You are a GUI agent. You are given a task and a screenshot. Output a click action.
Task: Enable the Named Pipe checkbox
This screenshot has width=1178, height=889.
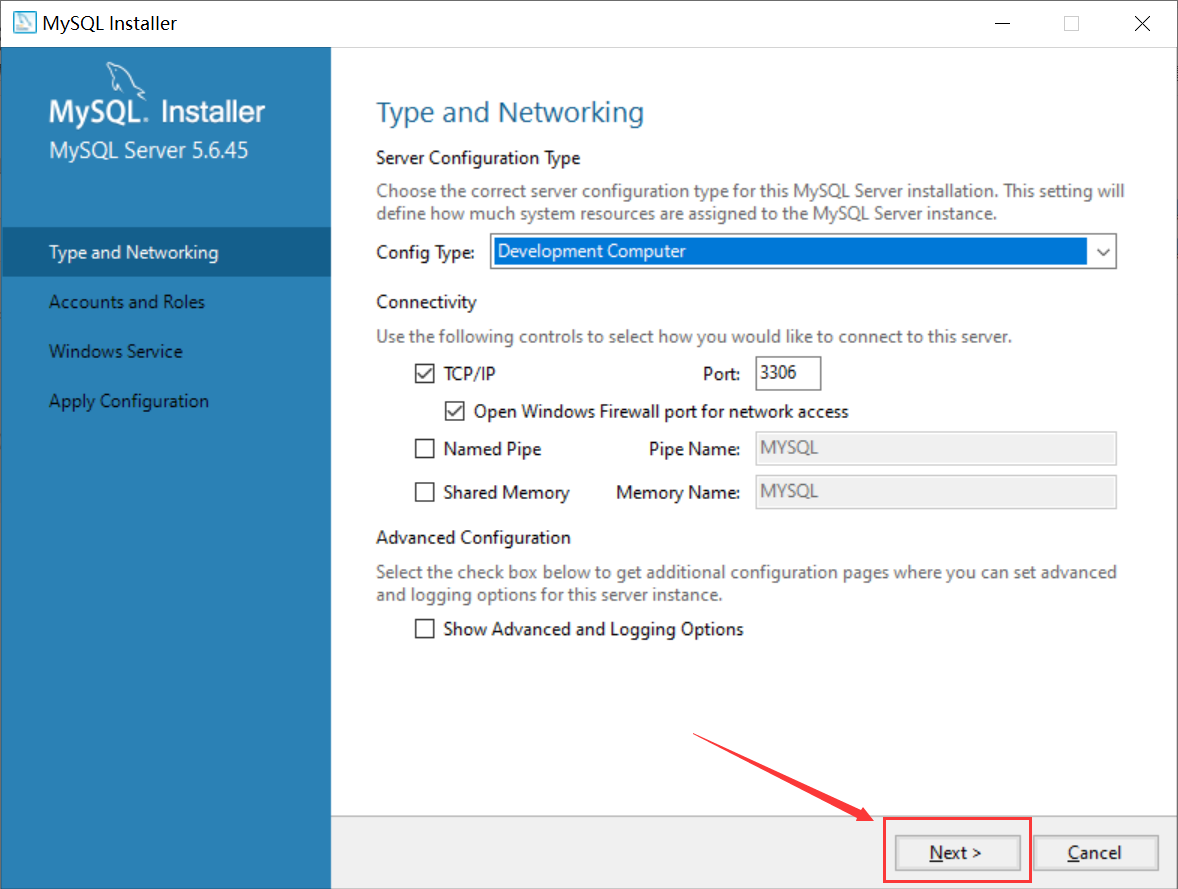pyautogui.click(x=424, y=449)
